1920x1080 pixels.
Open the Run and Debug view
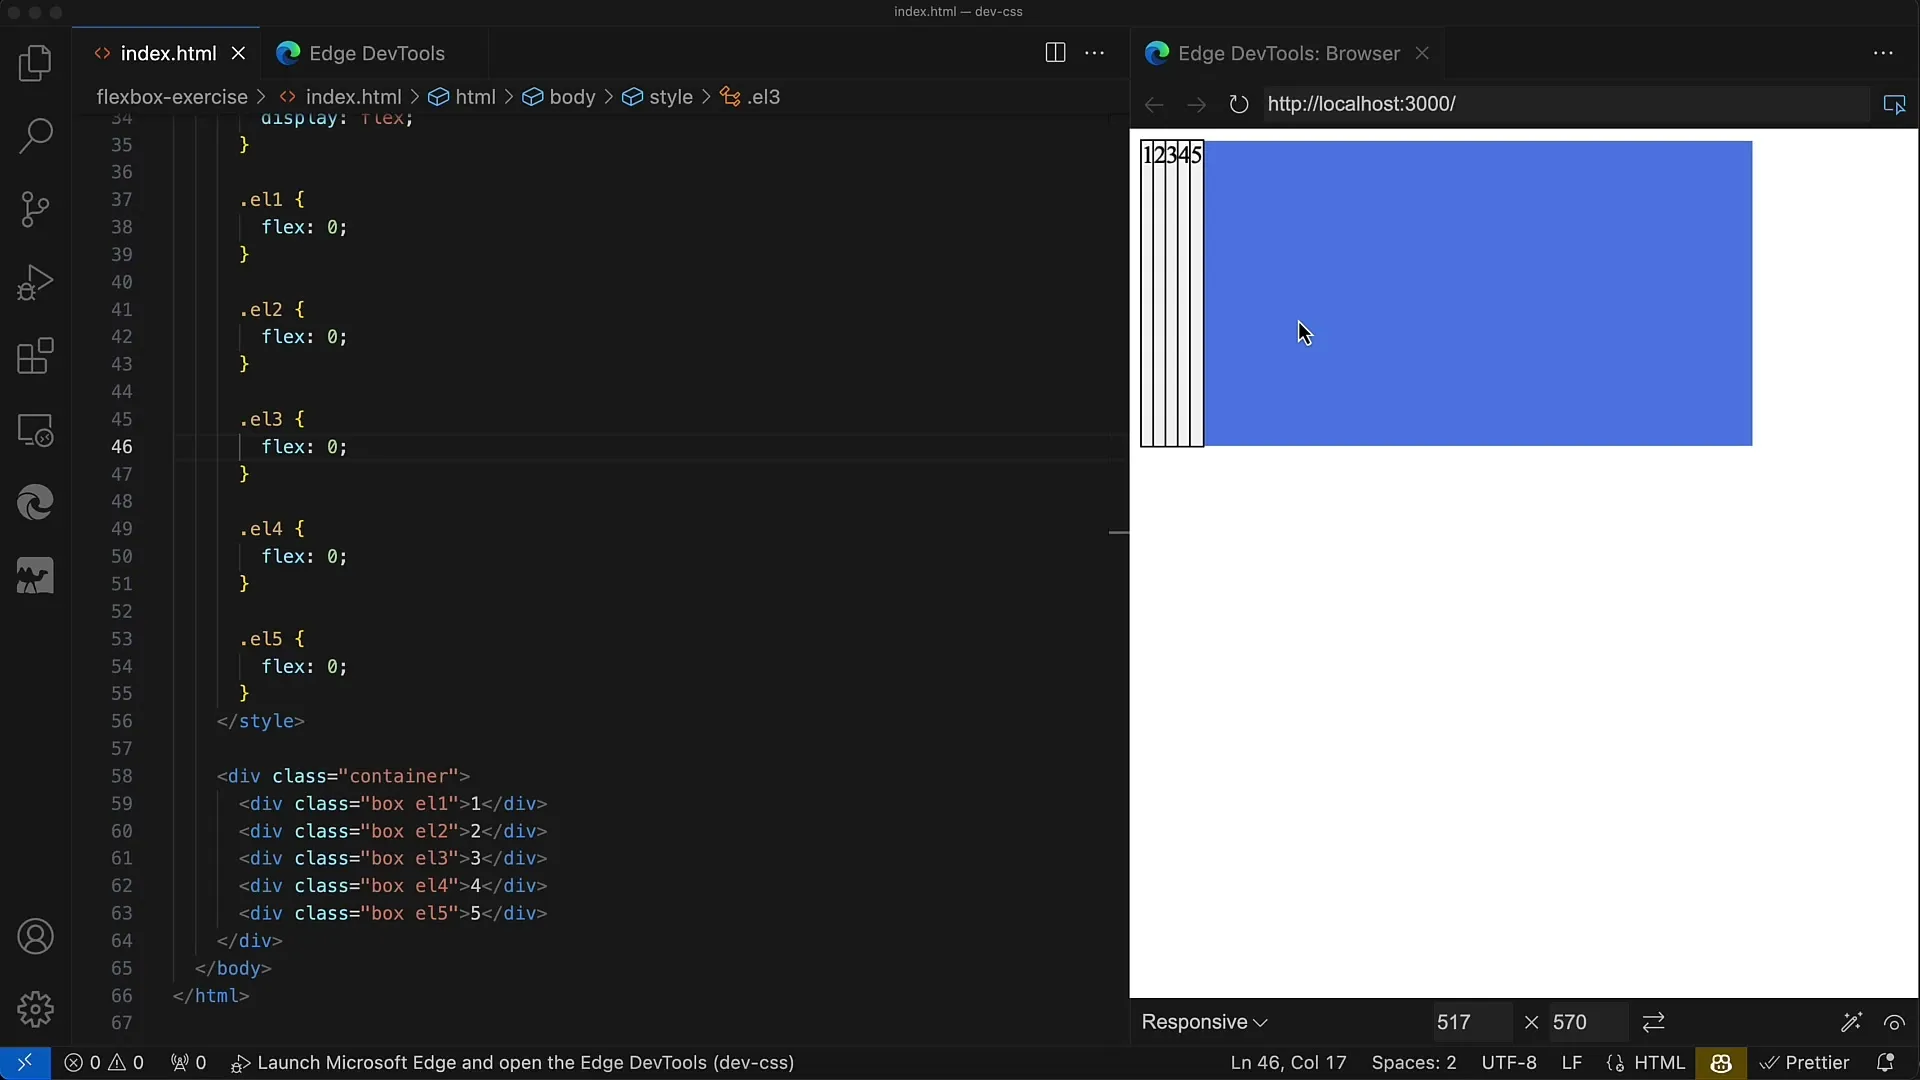(x=35, y=283)
